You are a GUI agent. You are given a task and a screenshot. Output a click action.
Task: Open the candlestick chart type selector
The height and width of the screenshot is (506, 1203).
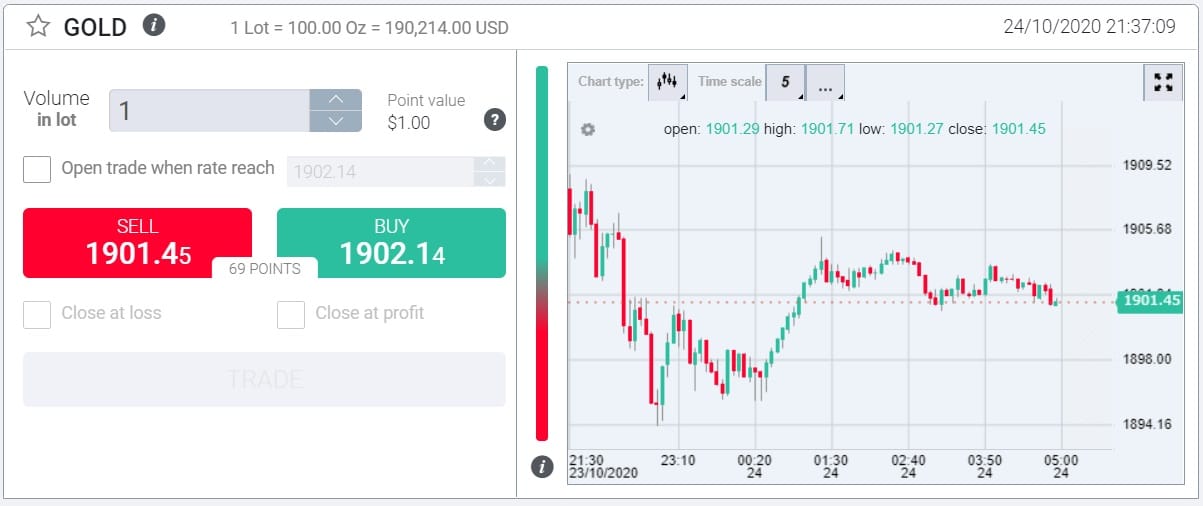point(667,83)
